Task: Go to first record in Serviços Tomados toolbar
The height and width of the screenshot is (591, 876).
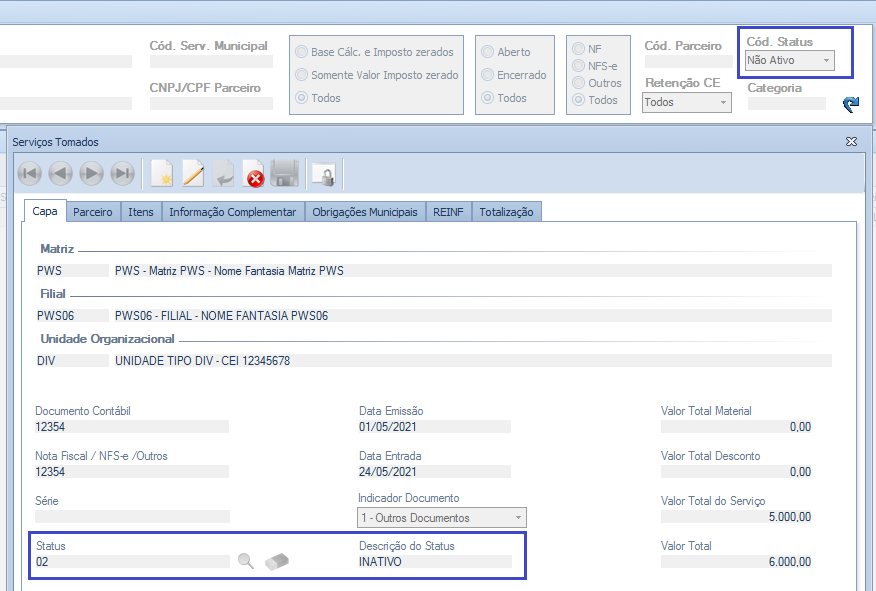Action: pos(30,174)
